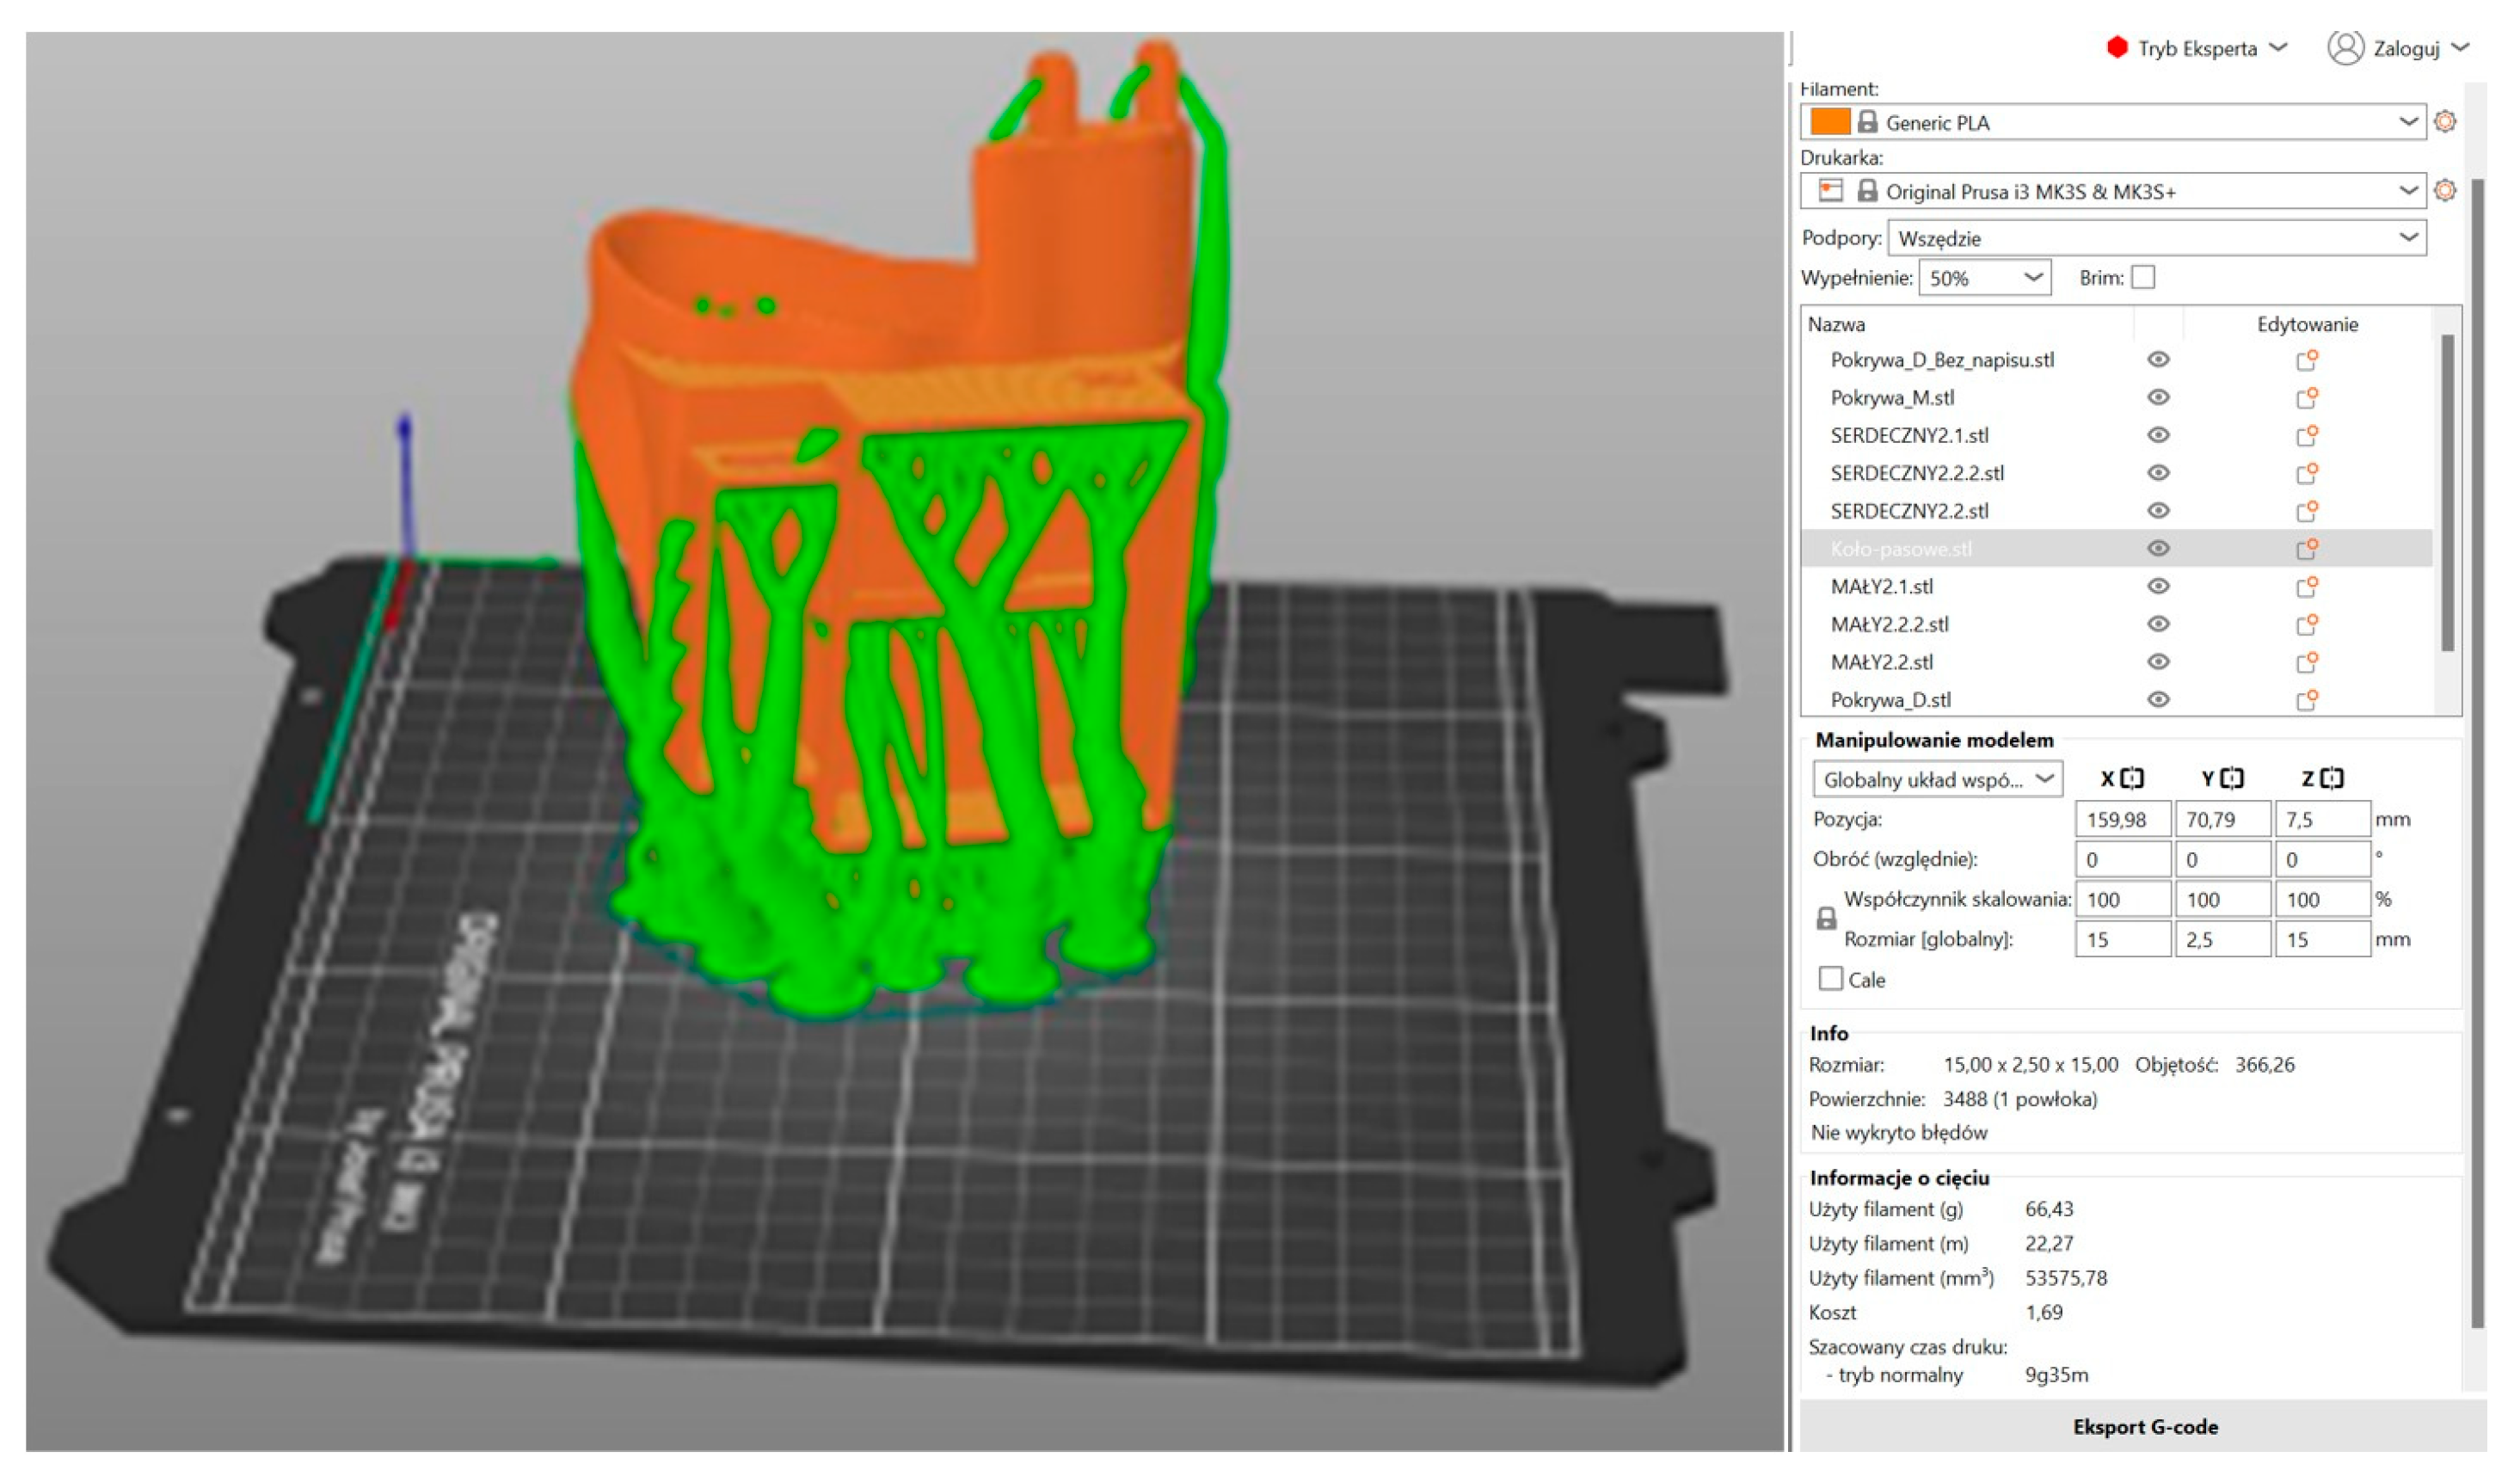Open printer settings gear next to Drukarka
Image resolution: width=2520 pixels, height=1470 pixels.
(2445, 190)
